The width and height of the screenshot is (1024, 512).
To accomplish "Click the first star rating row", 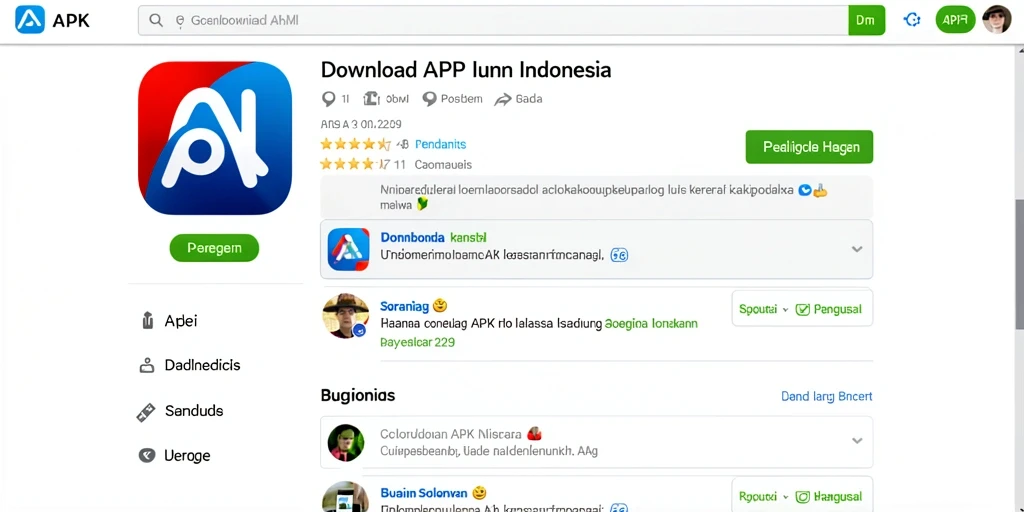I will click(355, 144).
